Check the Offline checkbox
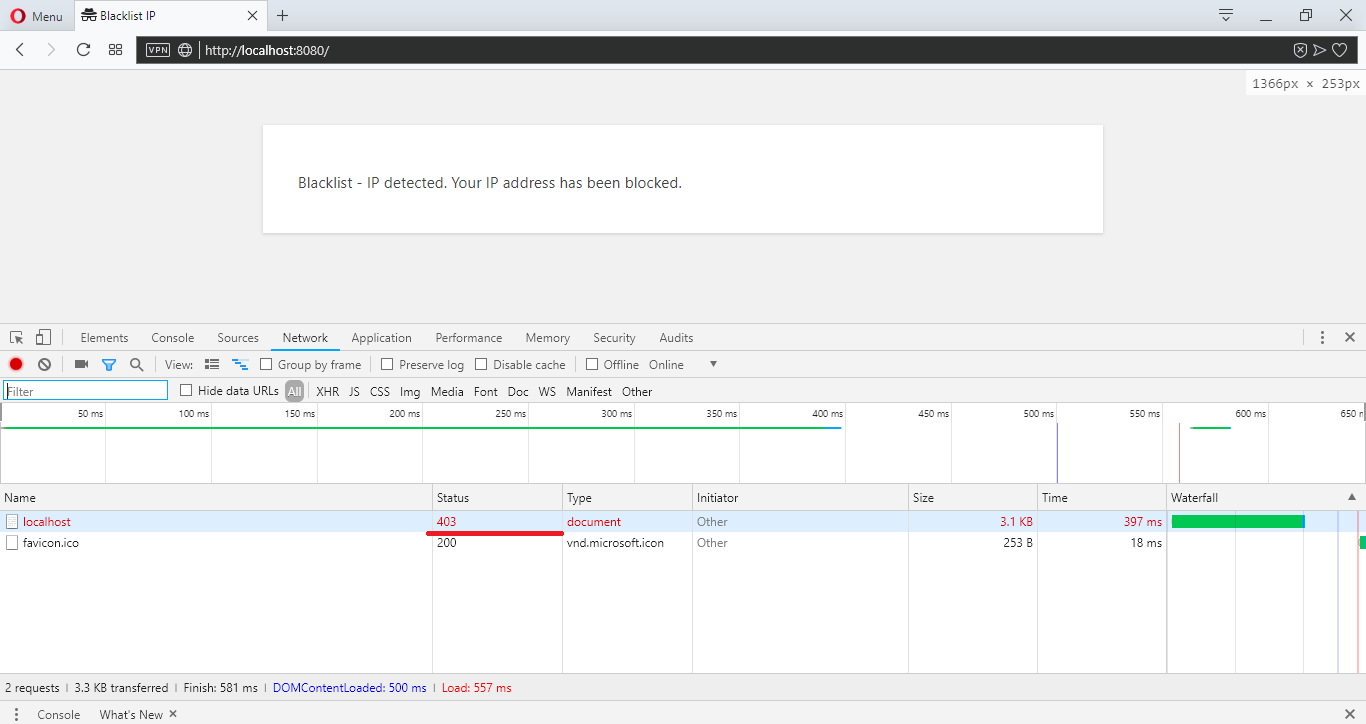 pos(592,365)
